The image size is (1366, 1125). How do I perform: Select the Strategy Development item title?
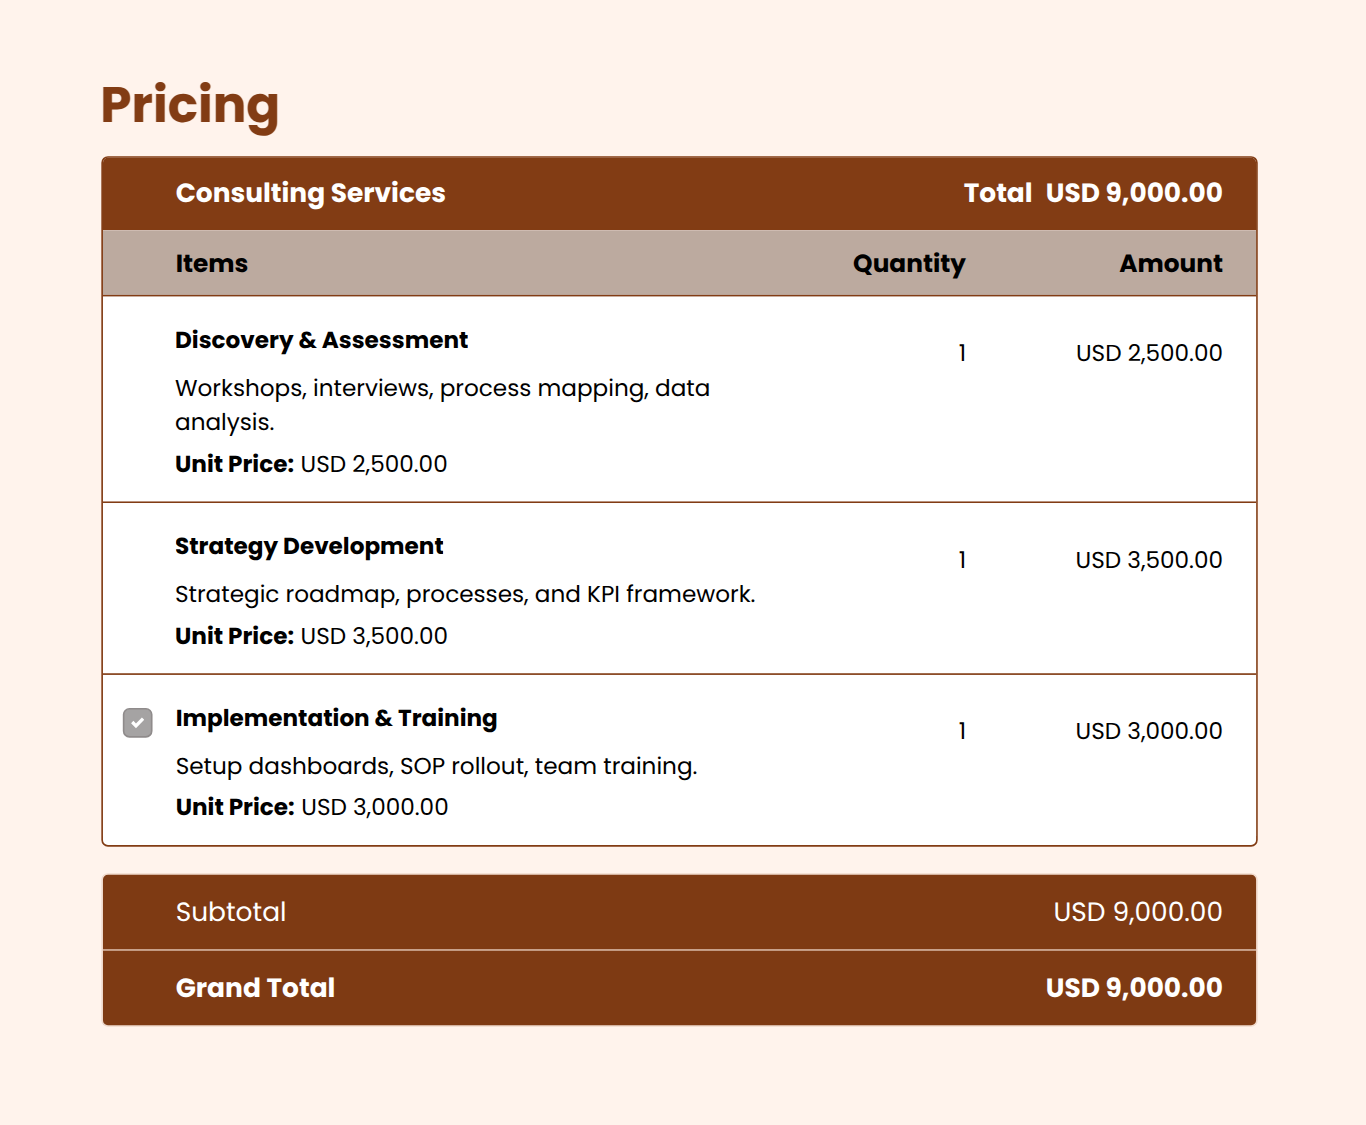(309, 546)
